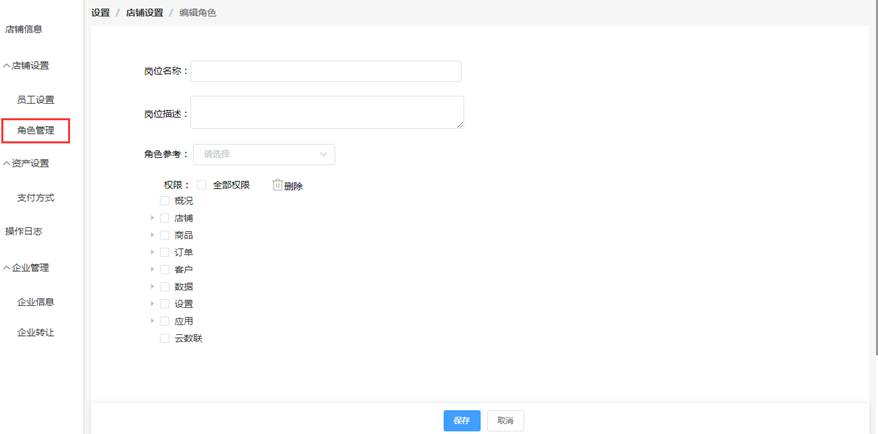Screen dimensions: 878x434
Task: Expand the 店铺 permission tree node
Action: (153, 218)
